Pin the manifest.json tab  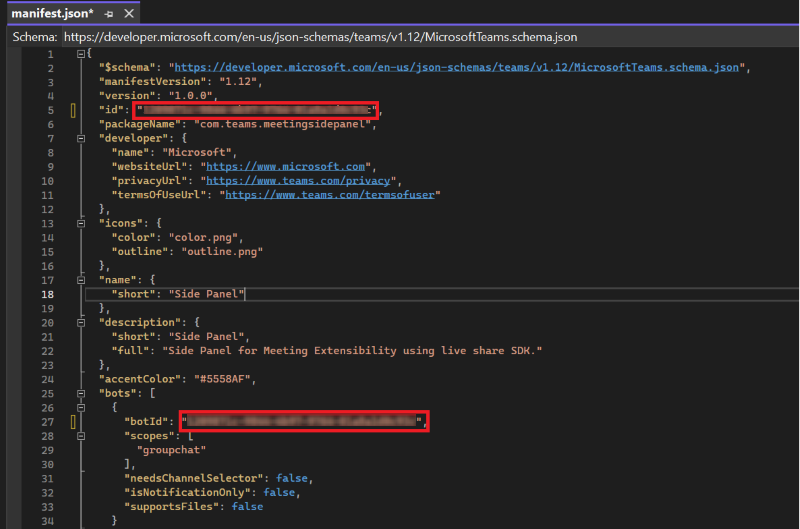[109, 14]
